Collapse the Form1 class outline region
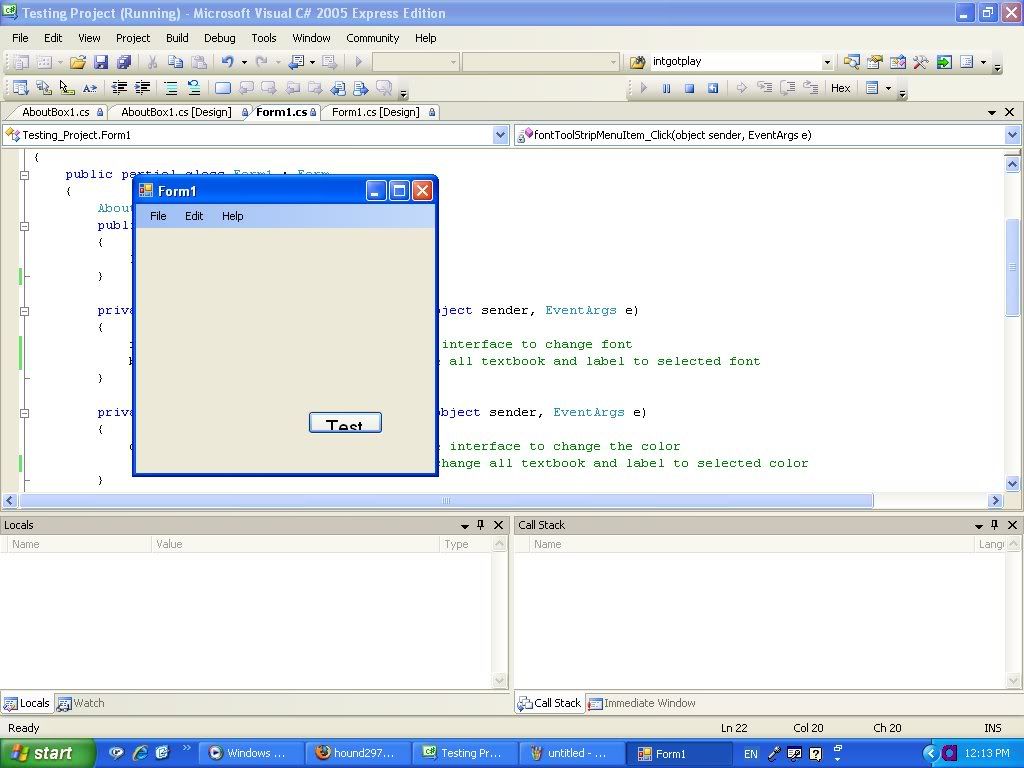1024x768 pixels. [25, 175]
